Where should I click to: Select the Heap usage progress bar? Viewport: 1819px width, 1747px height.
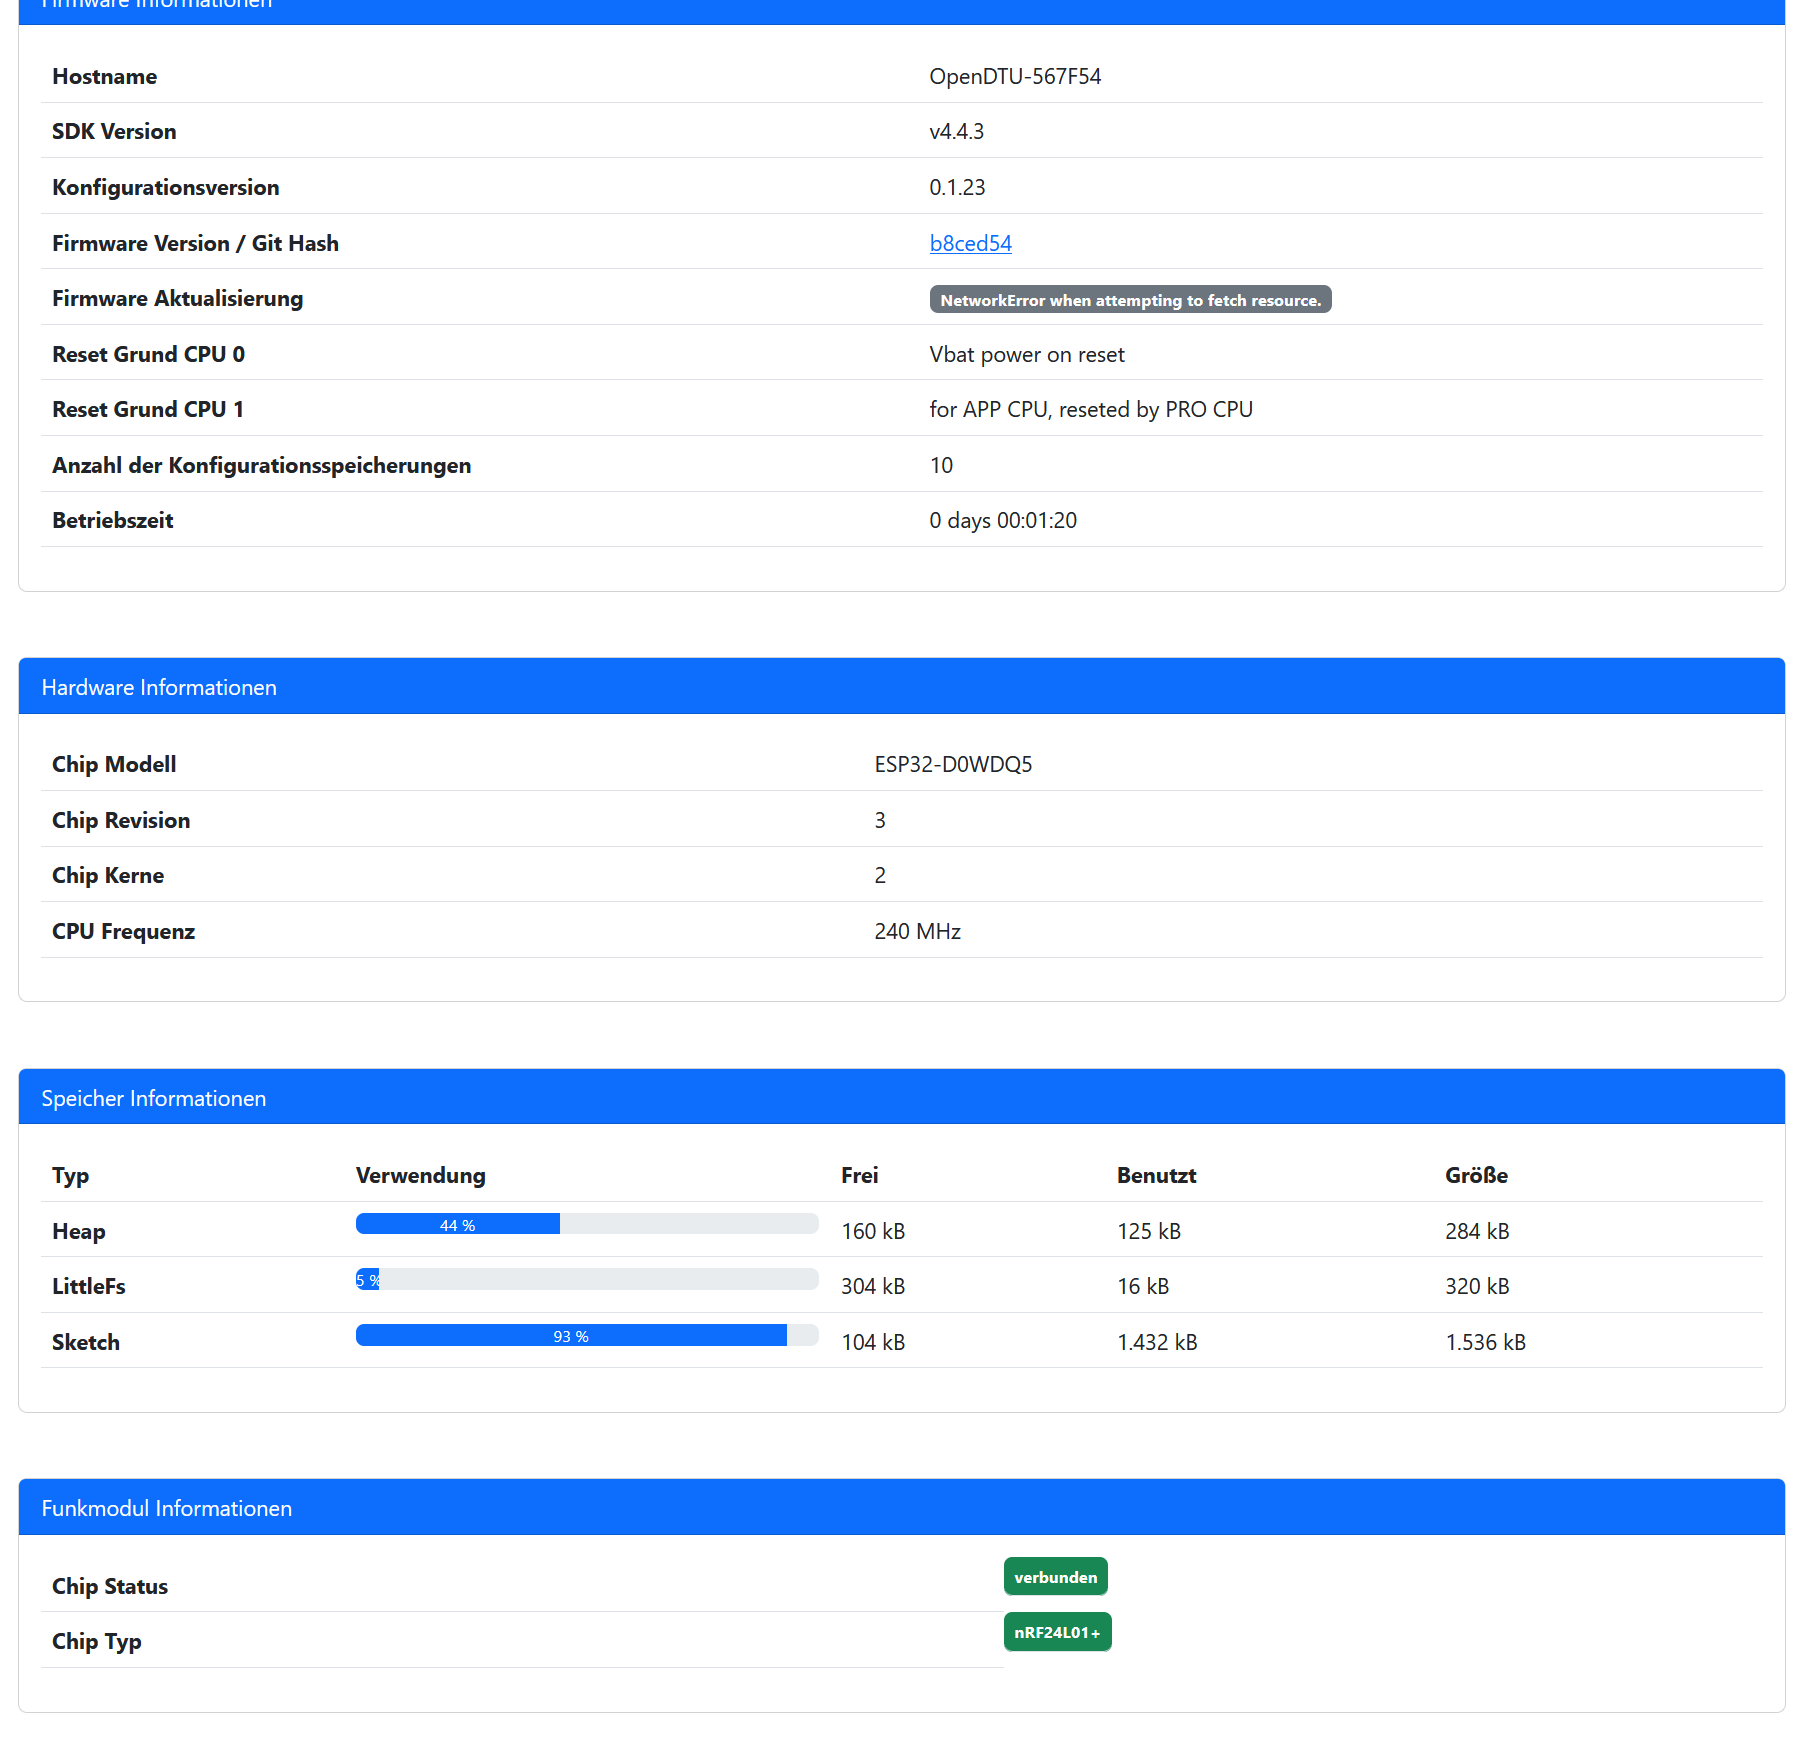tap(586, 1222)
